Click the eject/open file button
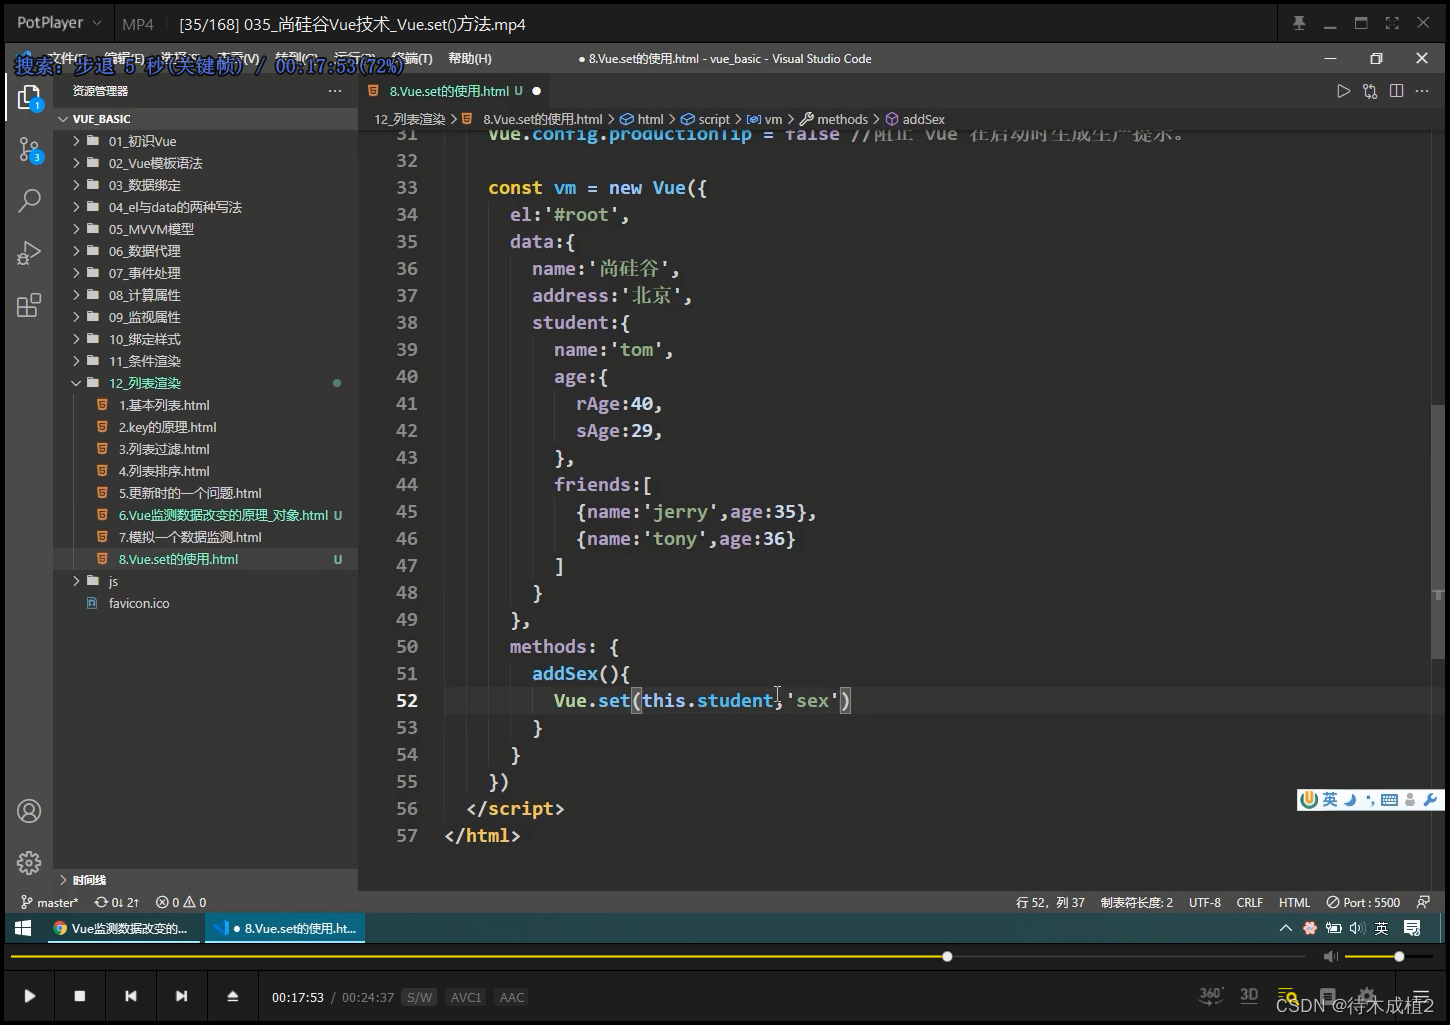The height and width of the screenshot is (1025, 1450). [x=232, y=996]
